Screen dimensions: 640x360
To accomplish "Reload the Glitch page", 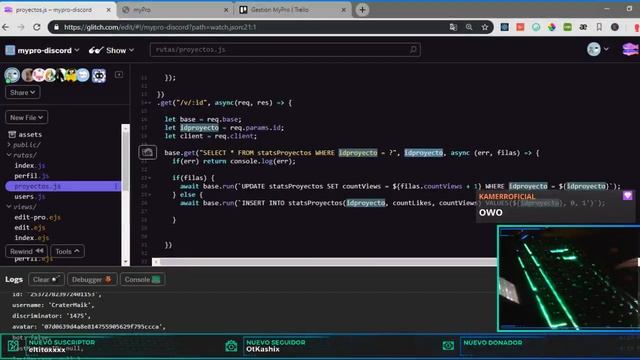I will click(x=37, y=27).
